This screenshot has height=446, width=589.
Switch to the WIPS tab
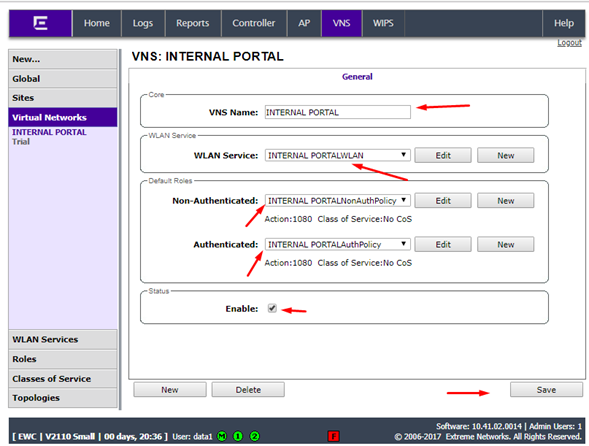click(x=383, y=23)
